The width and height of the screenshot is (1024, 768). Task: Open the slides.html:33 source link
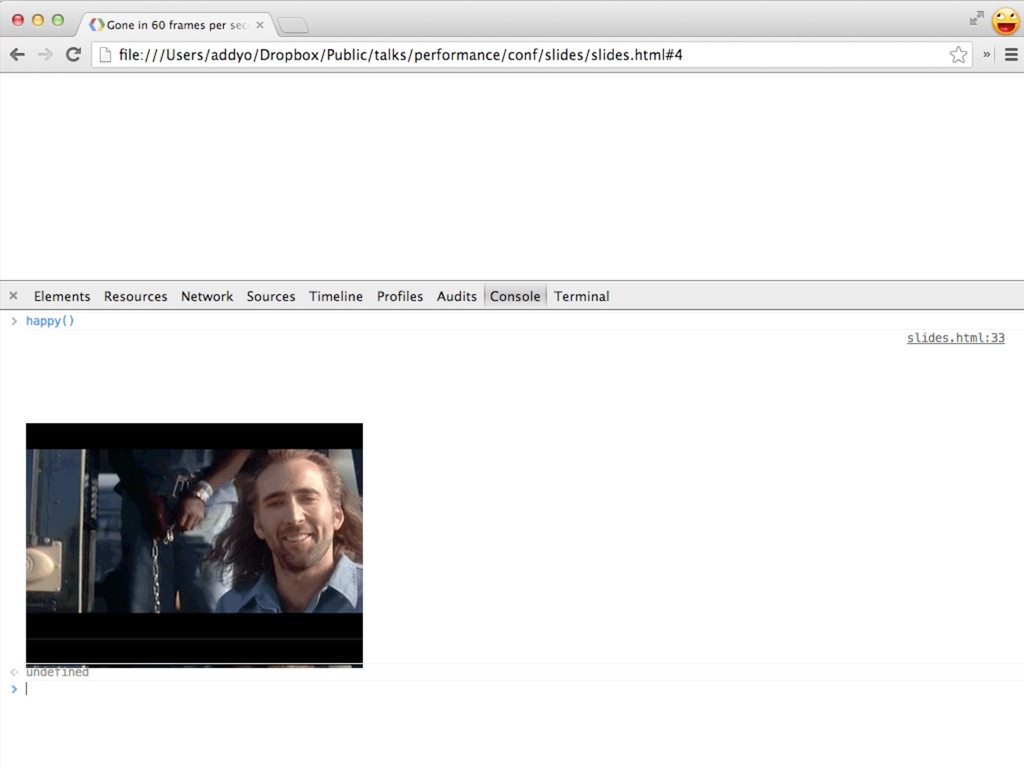[955, 338]
